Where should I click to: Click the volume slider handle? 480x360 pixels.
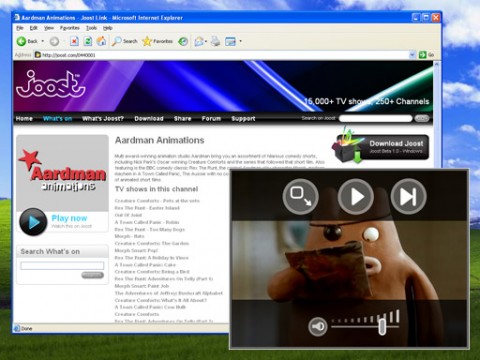point(382,327)
